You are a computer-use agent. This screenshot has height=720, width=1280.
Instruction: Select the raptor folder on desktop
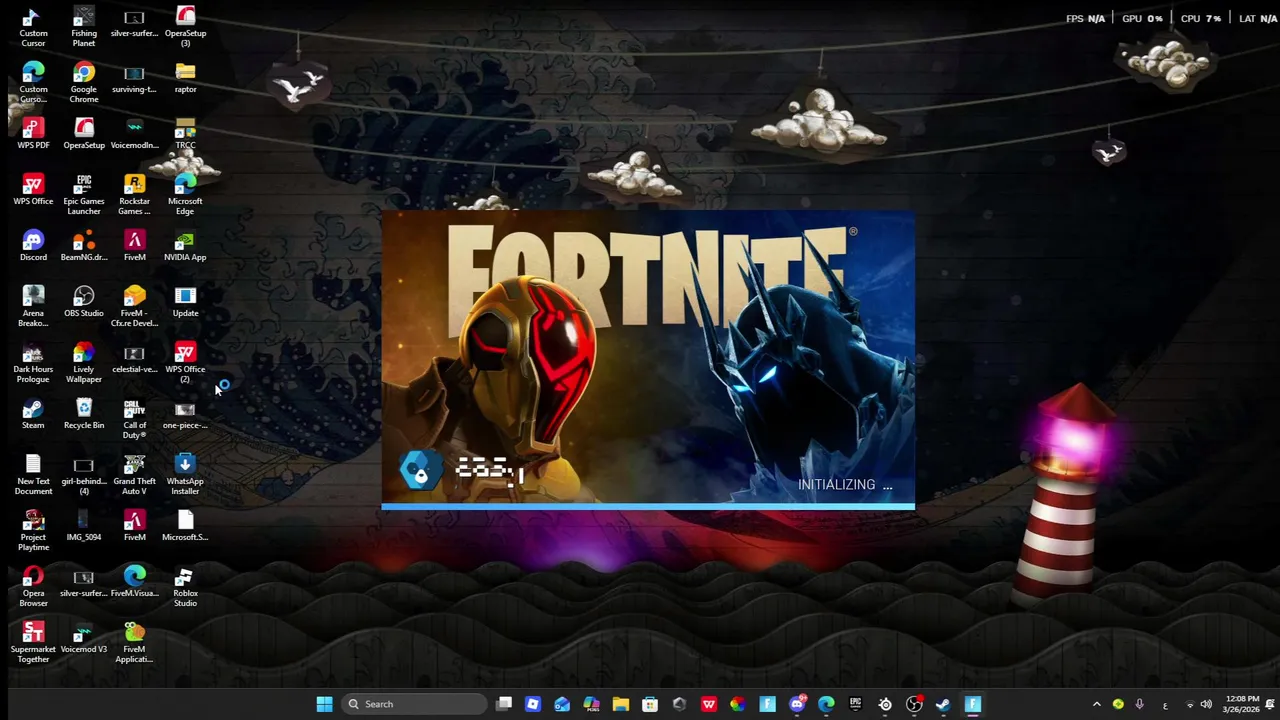[x=185, y=78]
